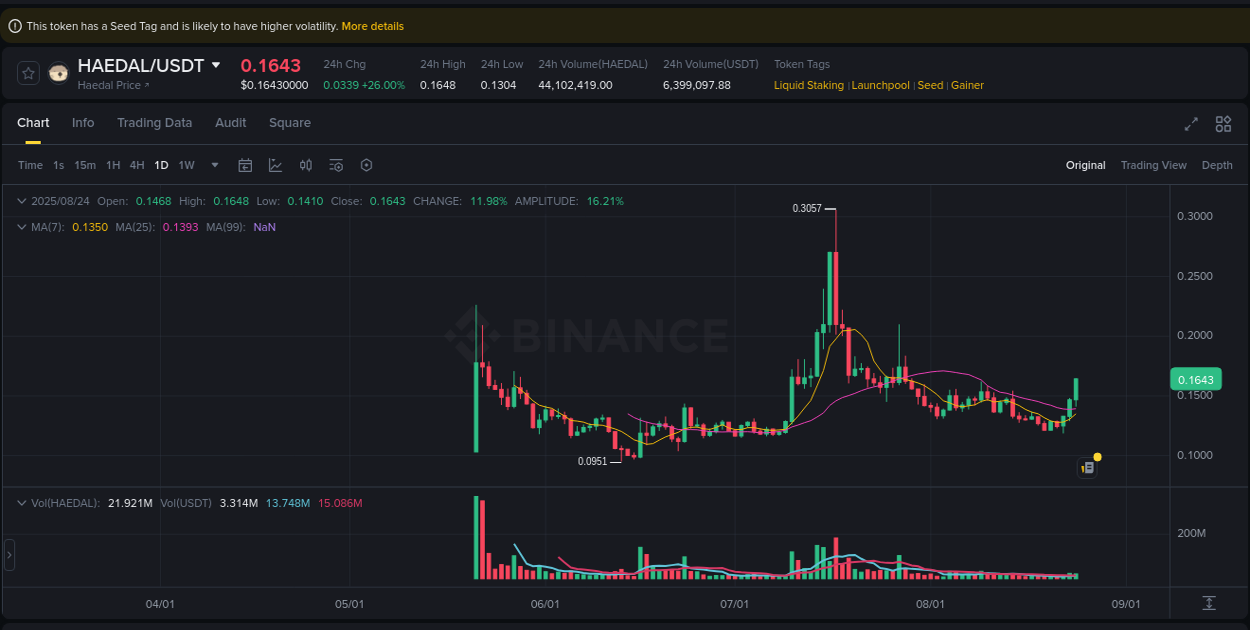Viewport: 1250px width, 630px height.
Task: Open the Square tab
Action: point(290,122)
